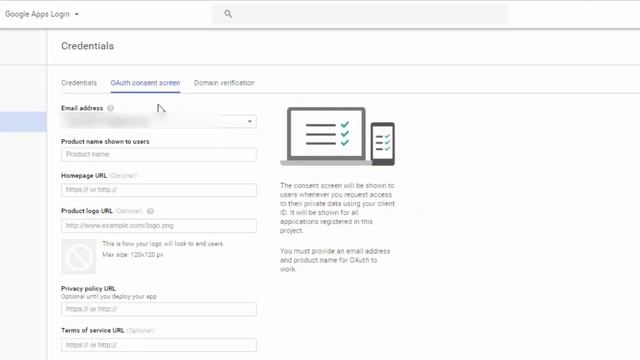Focus the Terms of service URL field
The image size is (640, 360).
[x=159, y=345]
